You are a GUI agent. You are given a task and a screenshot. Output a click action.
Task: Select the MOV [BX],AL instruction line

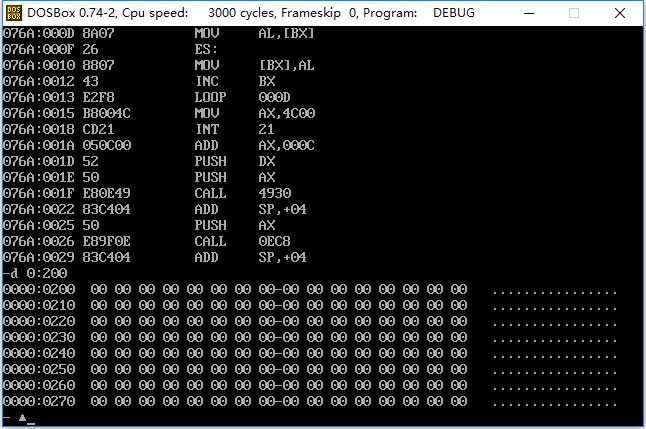[159, 65]
